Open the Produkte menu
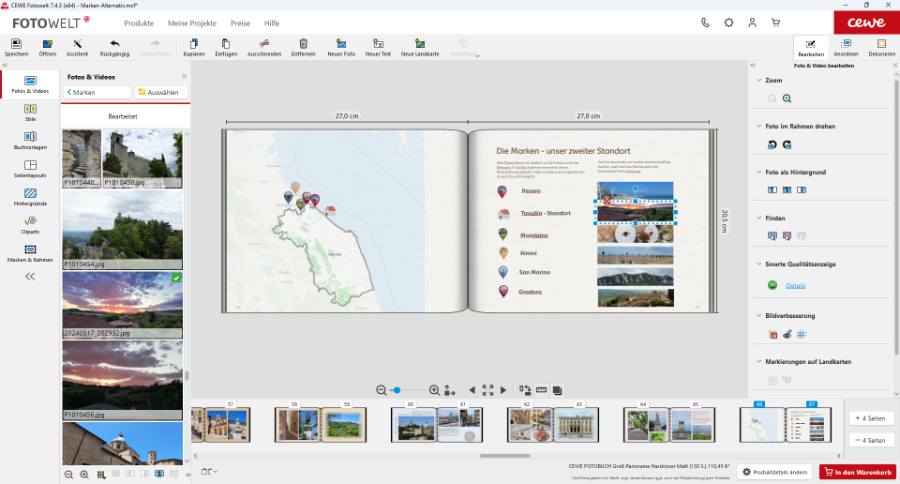 click(x=139, y=22)
